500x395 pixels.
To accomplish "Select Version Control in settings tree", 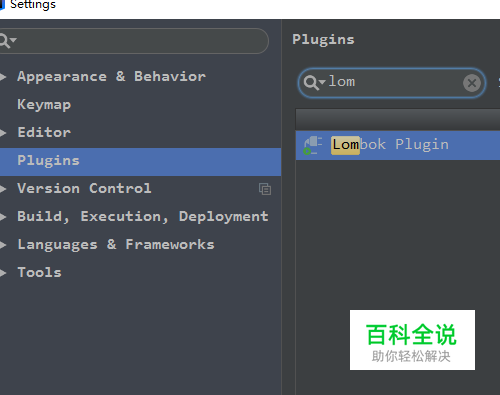I will (x=84, y=188).
